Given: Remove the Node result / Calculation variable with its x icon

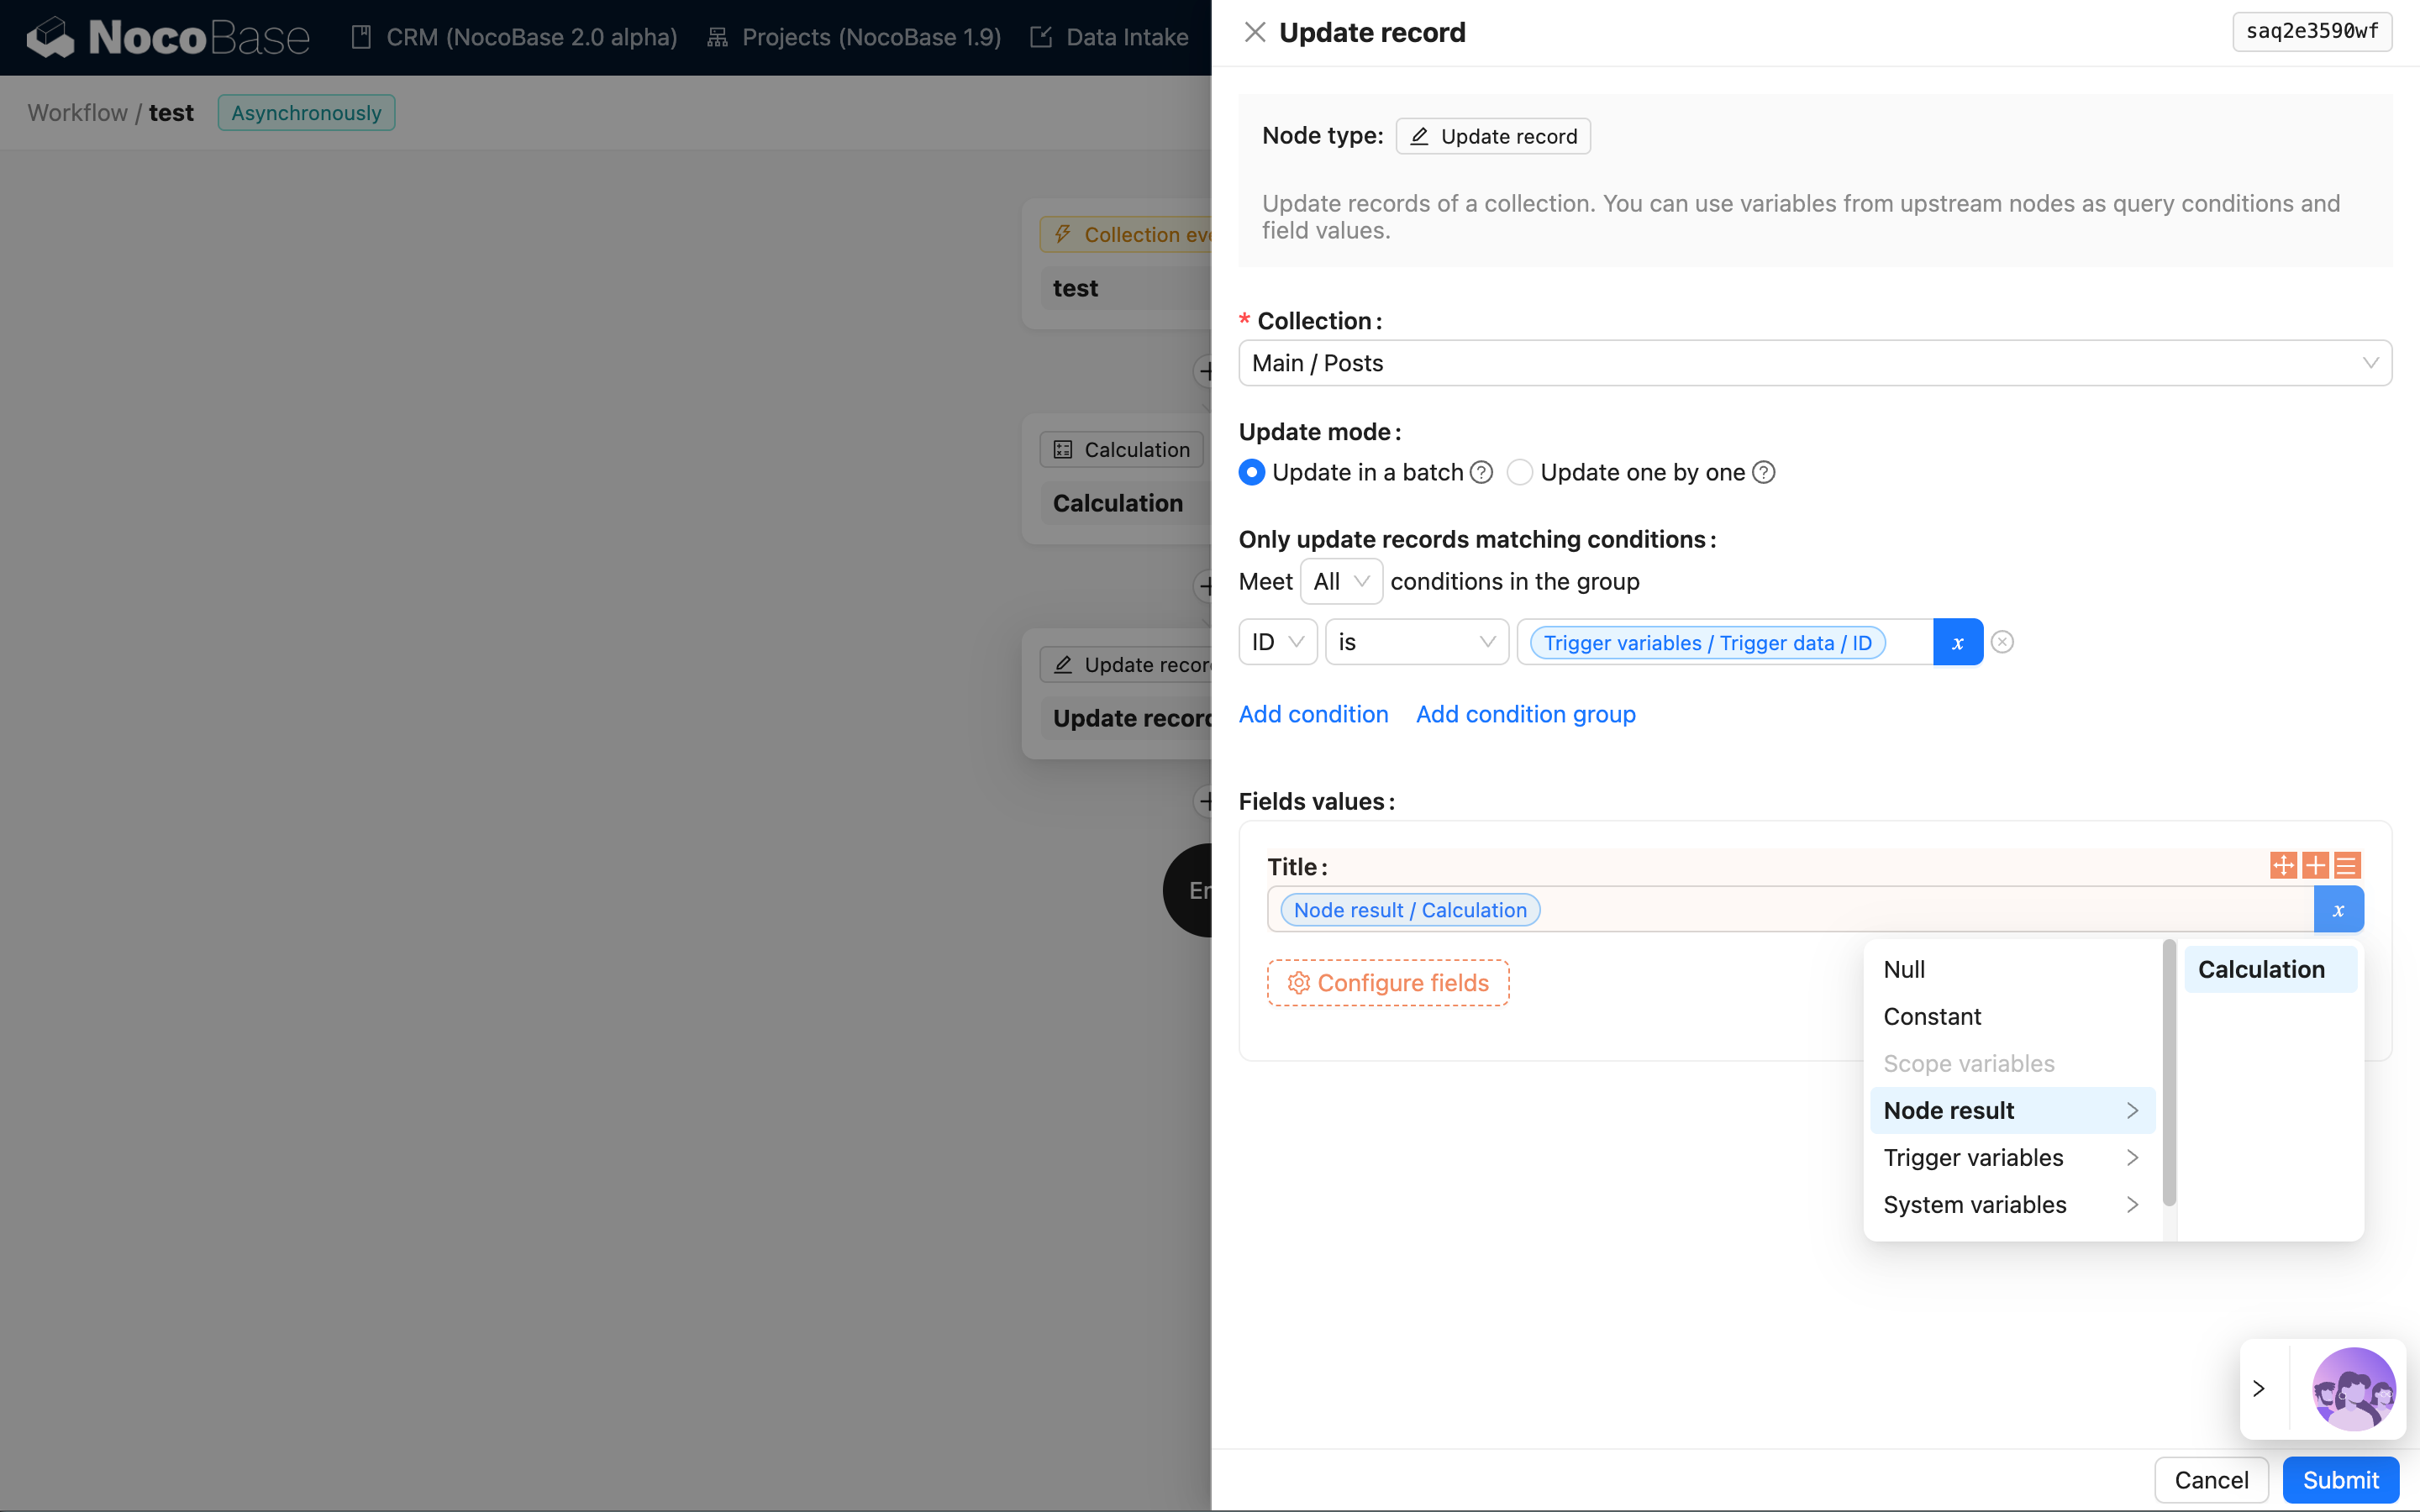Looking at the screenshot, I should (2338, 909).
